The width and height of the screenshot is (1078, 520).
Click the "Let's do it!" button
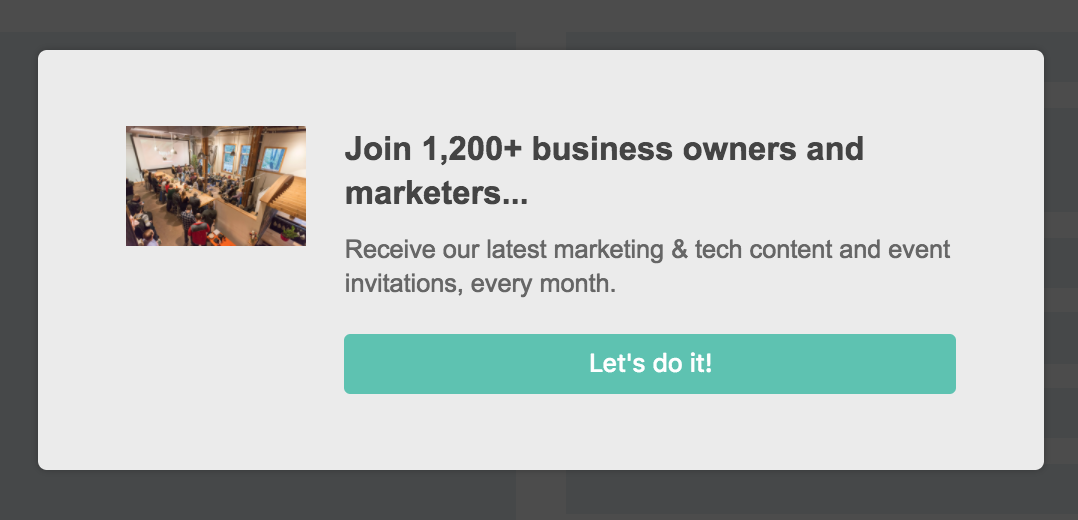point(650,364)
